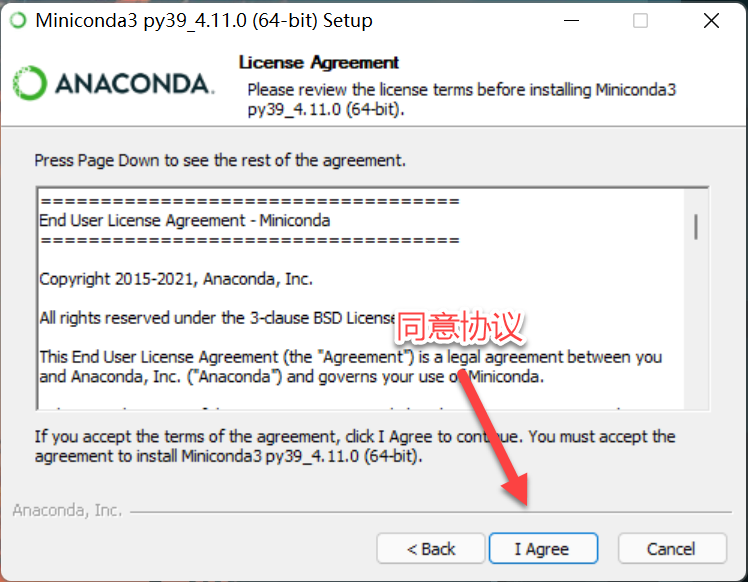748x582 pixels.
Task: Click the Page Down instruction text
Action: coord(220,160)
